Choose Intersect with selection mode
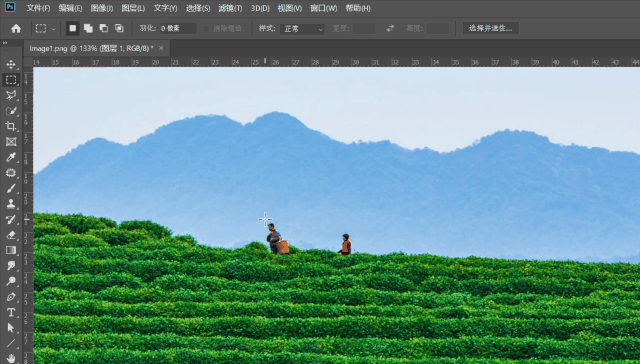 (x=119, y=29)
